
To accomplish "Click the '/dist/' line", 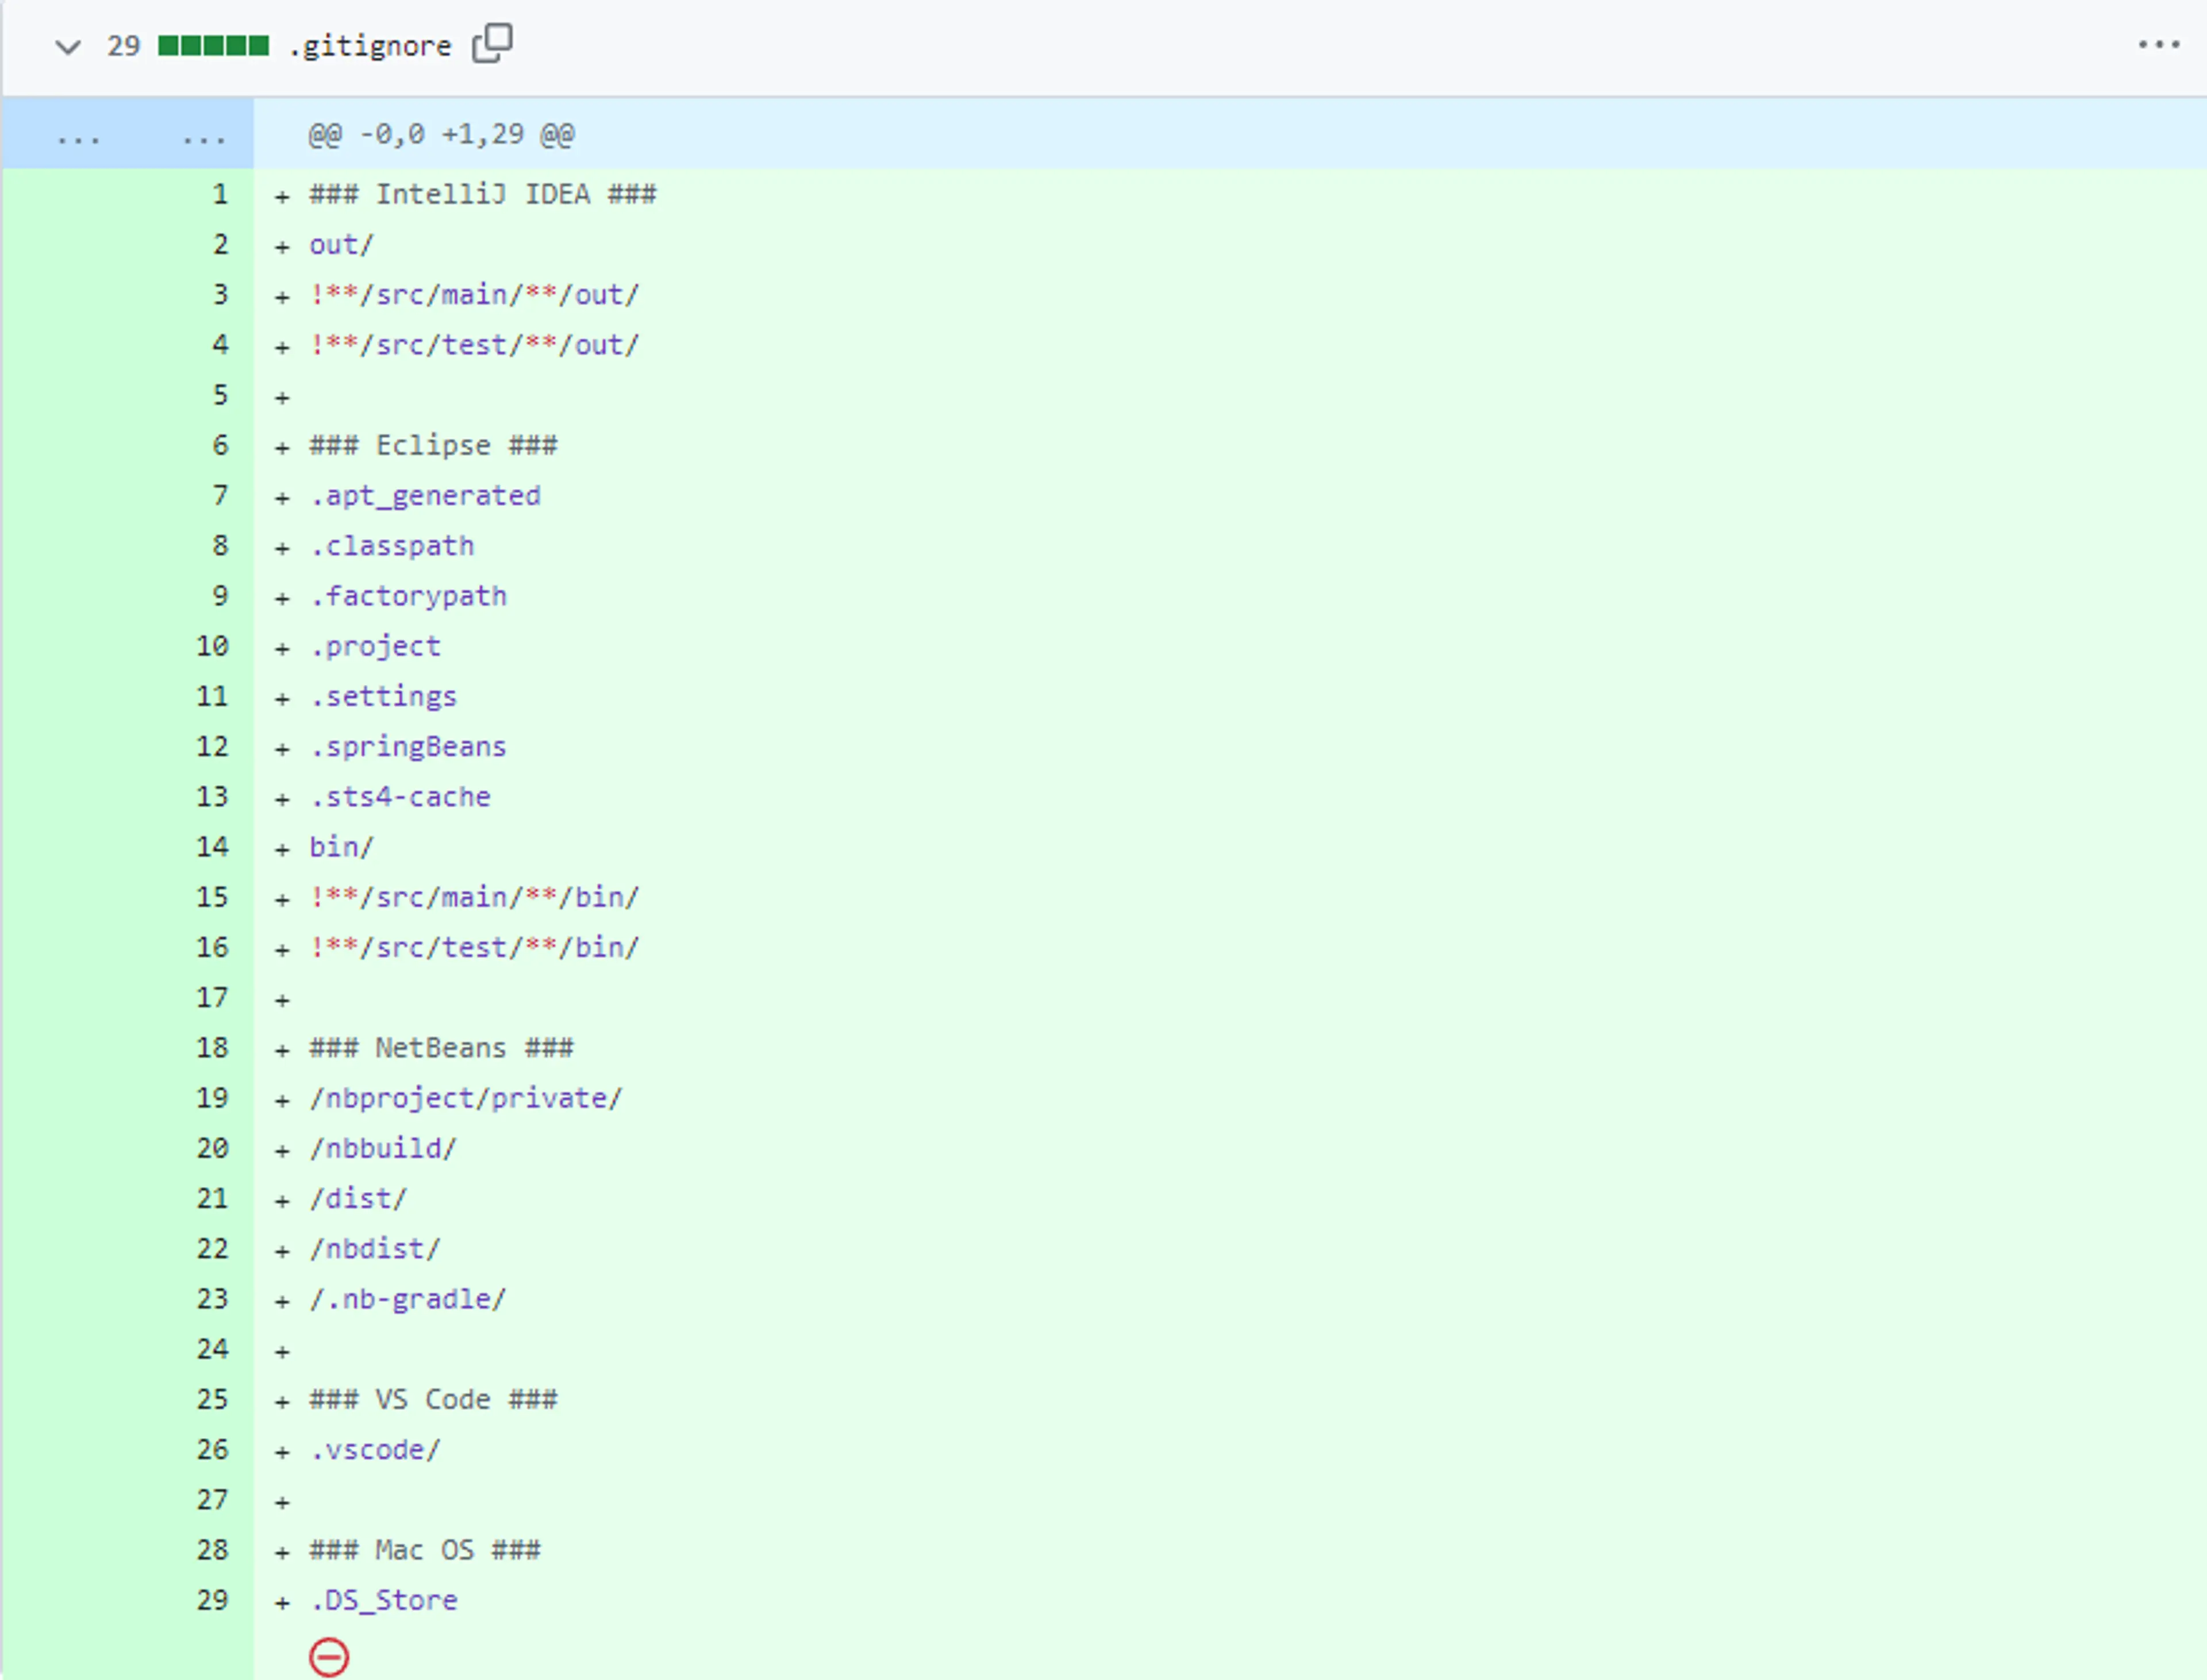I will click(358, 1198).
